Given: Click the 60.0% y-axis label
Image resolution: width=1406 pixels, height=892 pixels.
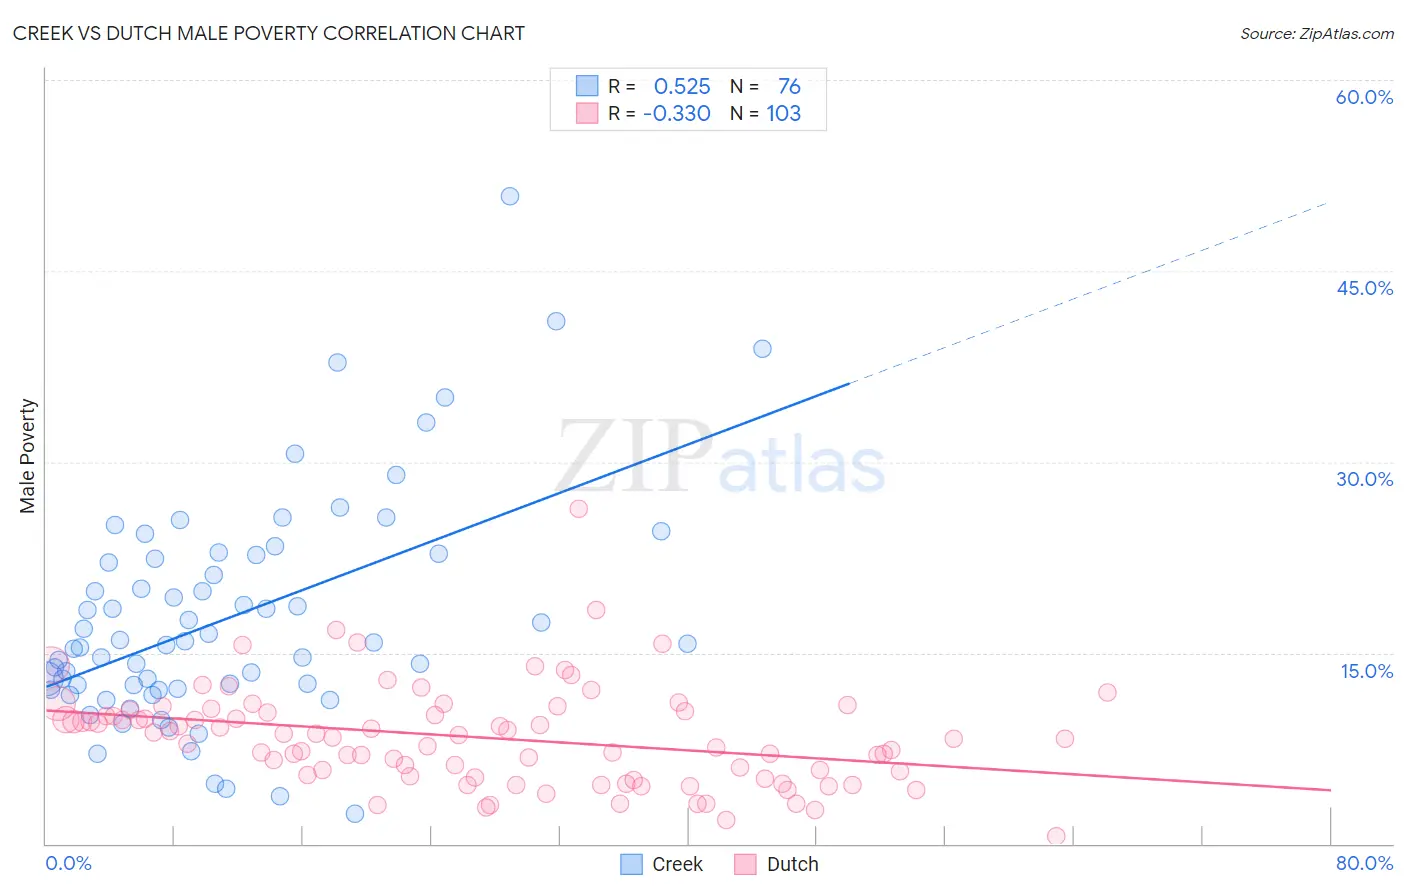Looking at the screenshot, I should point(1364,97).
